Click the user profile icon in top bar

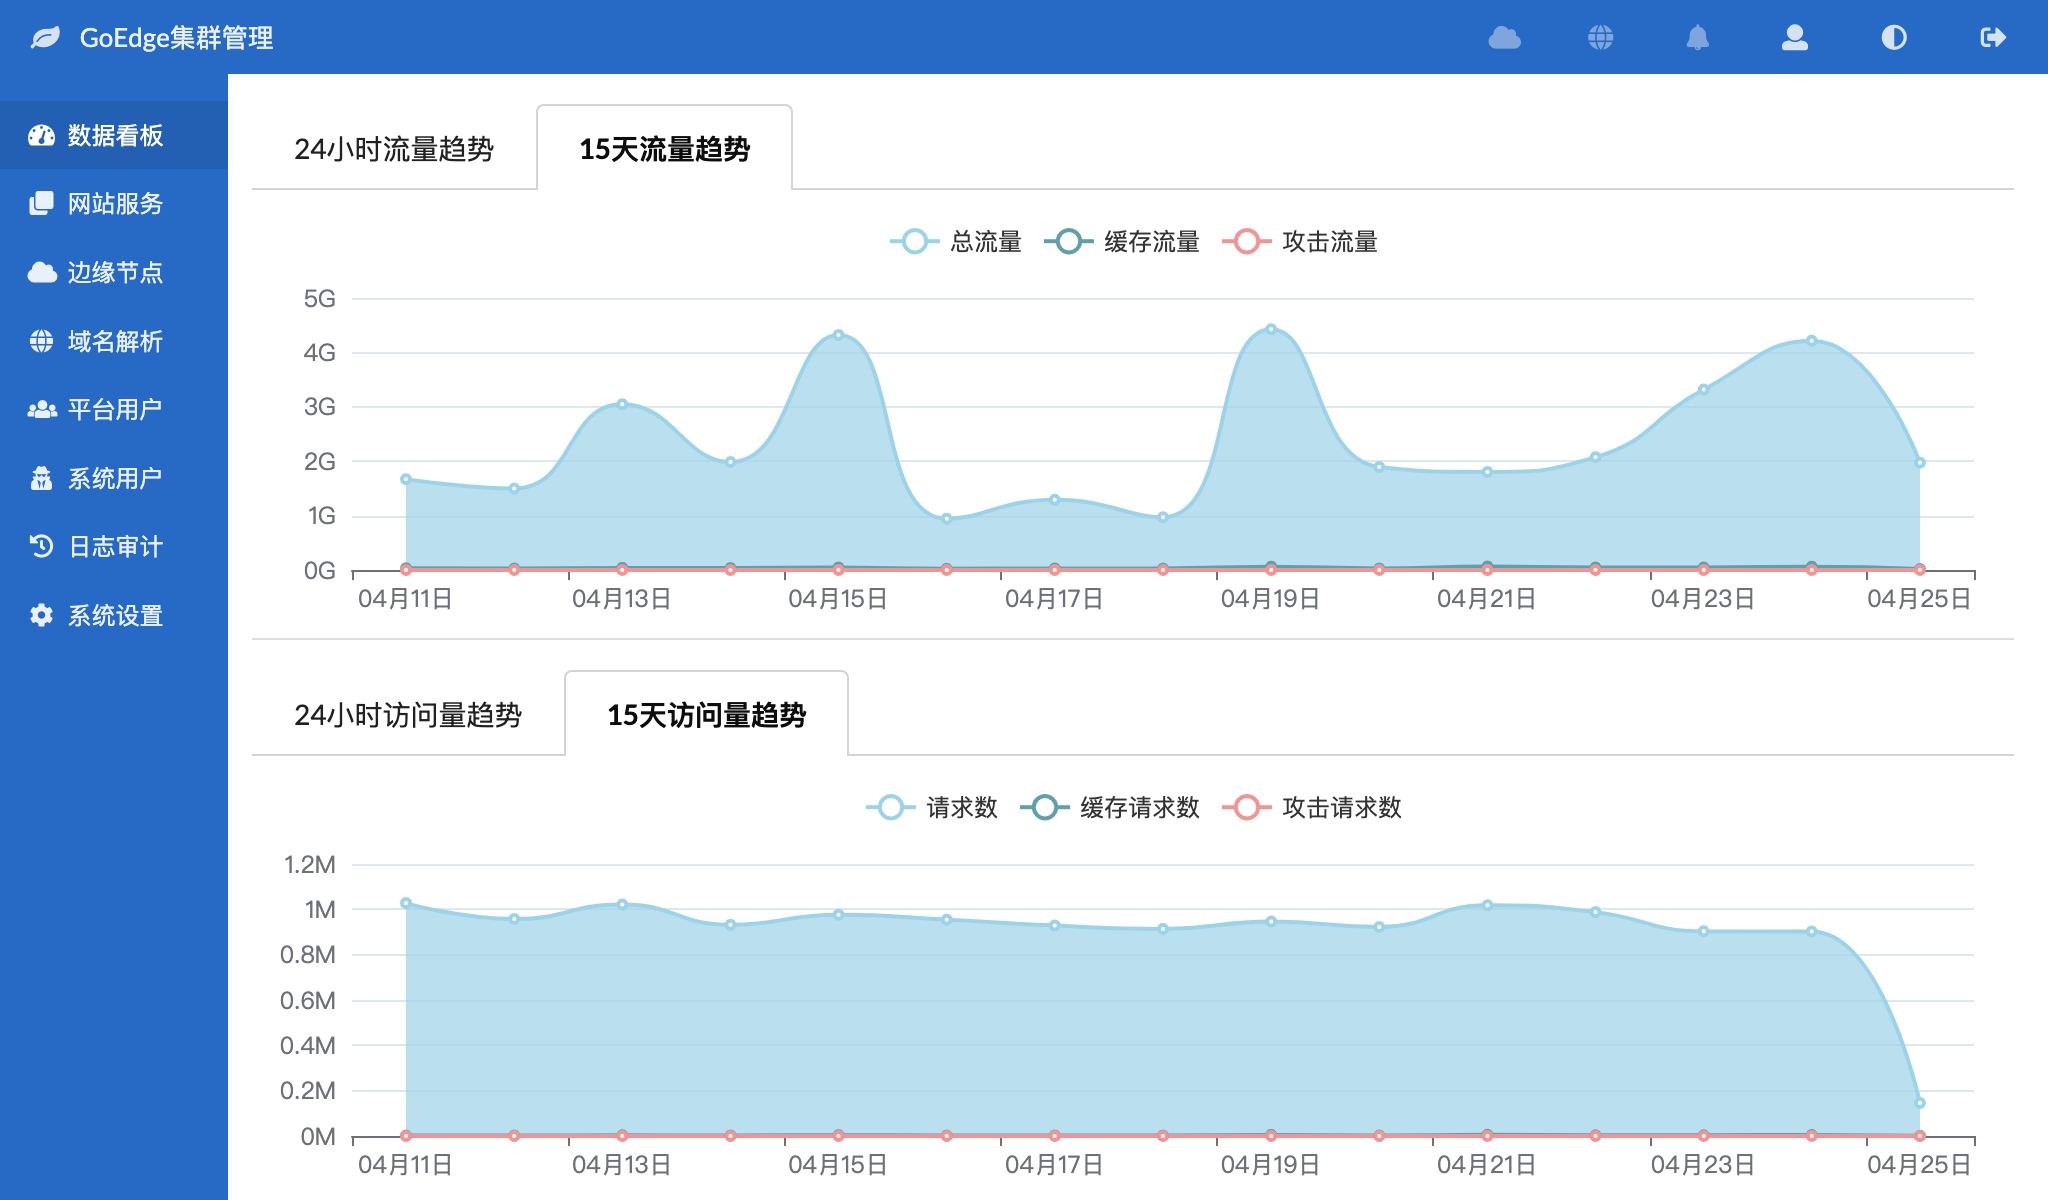(x=1795, y=38)
